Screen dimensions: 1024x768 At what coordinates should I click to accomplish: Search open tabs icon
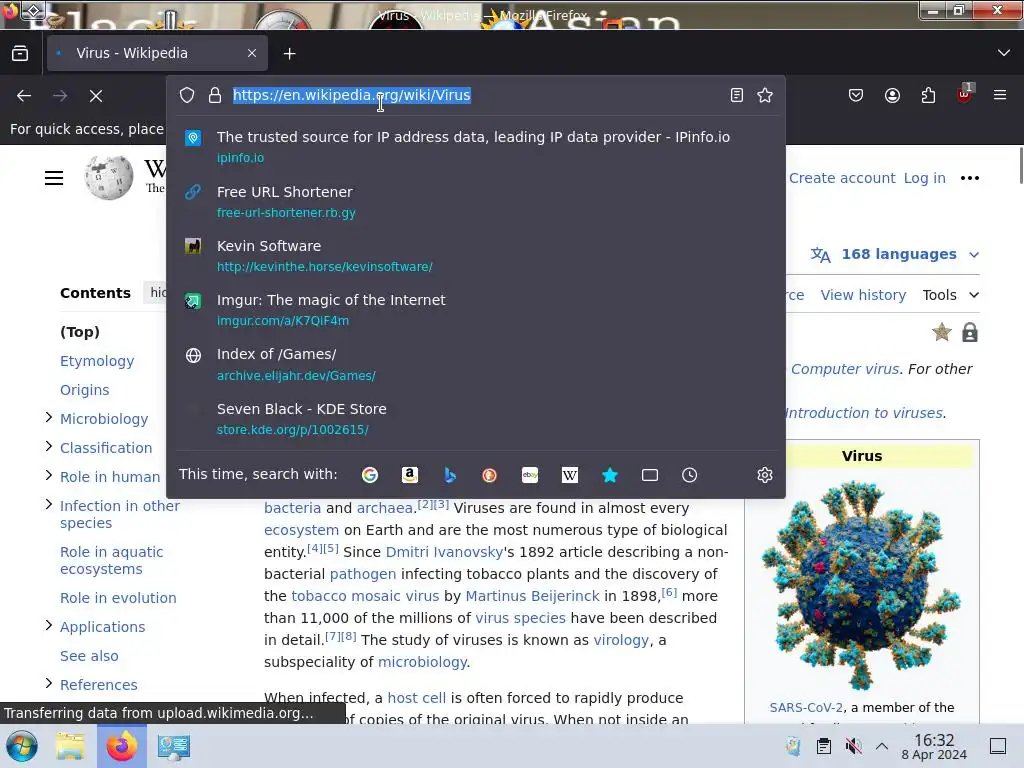click(650, 475)
